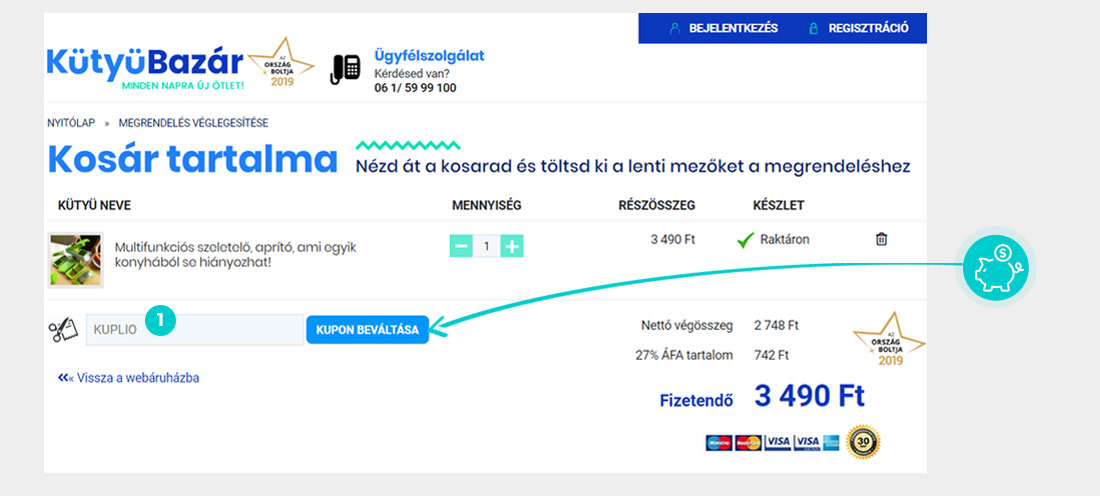Click the Nettó végösszeg 2 748 Ft value
The height and width of the screenshot is (496, 1100).
[777, 326]
